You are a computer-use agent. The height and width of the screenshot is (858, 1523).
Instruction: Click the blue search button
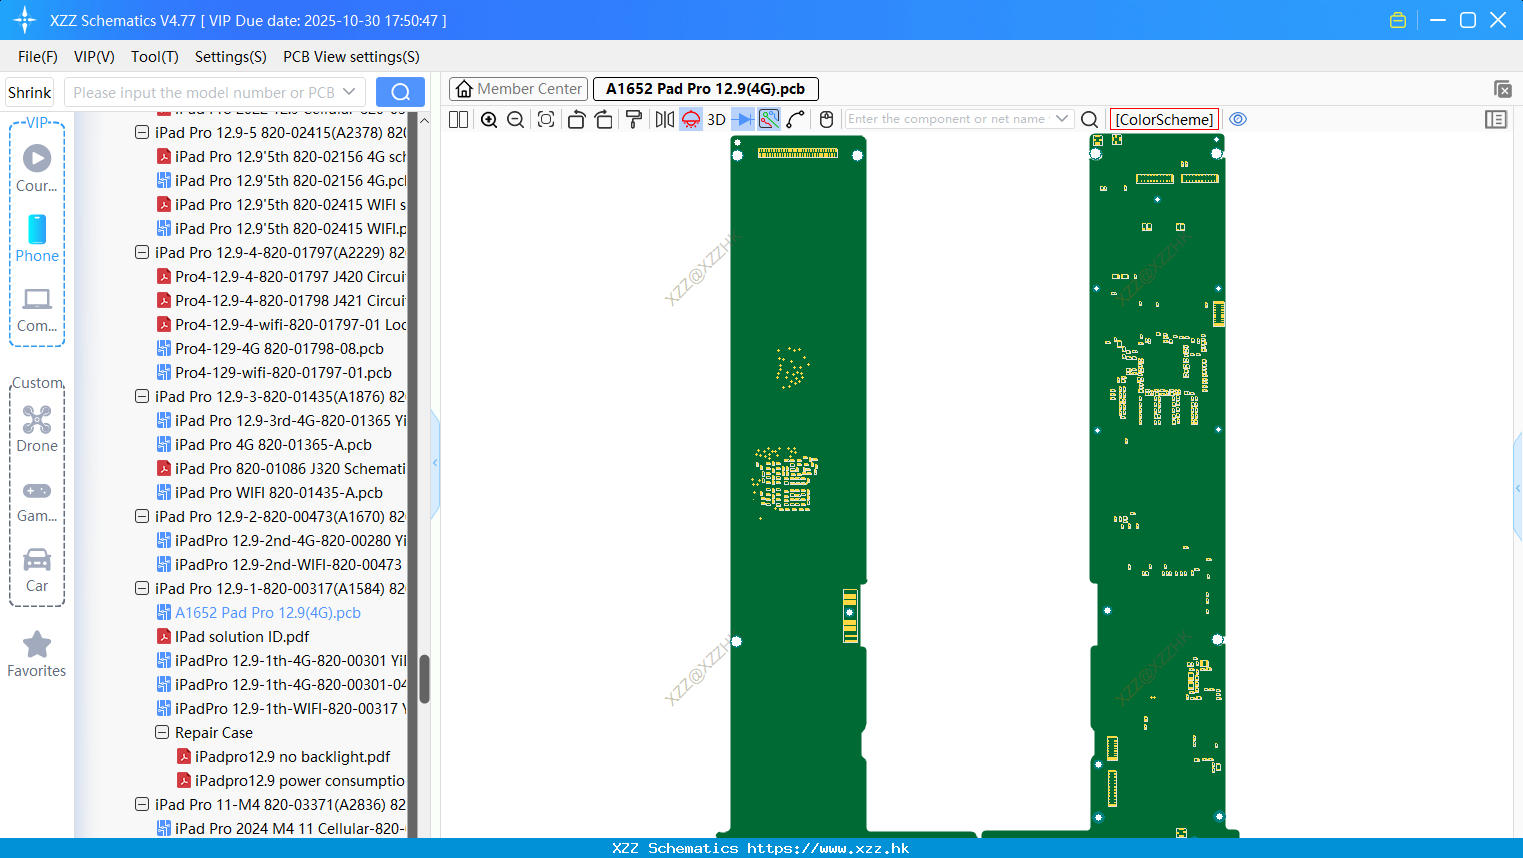(x=400, y=93)
